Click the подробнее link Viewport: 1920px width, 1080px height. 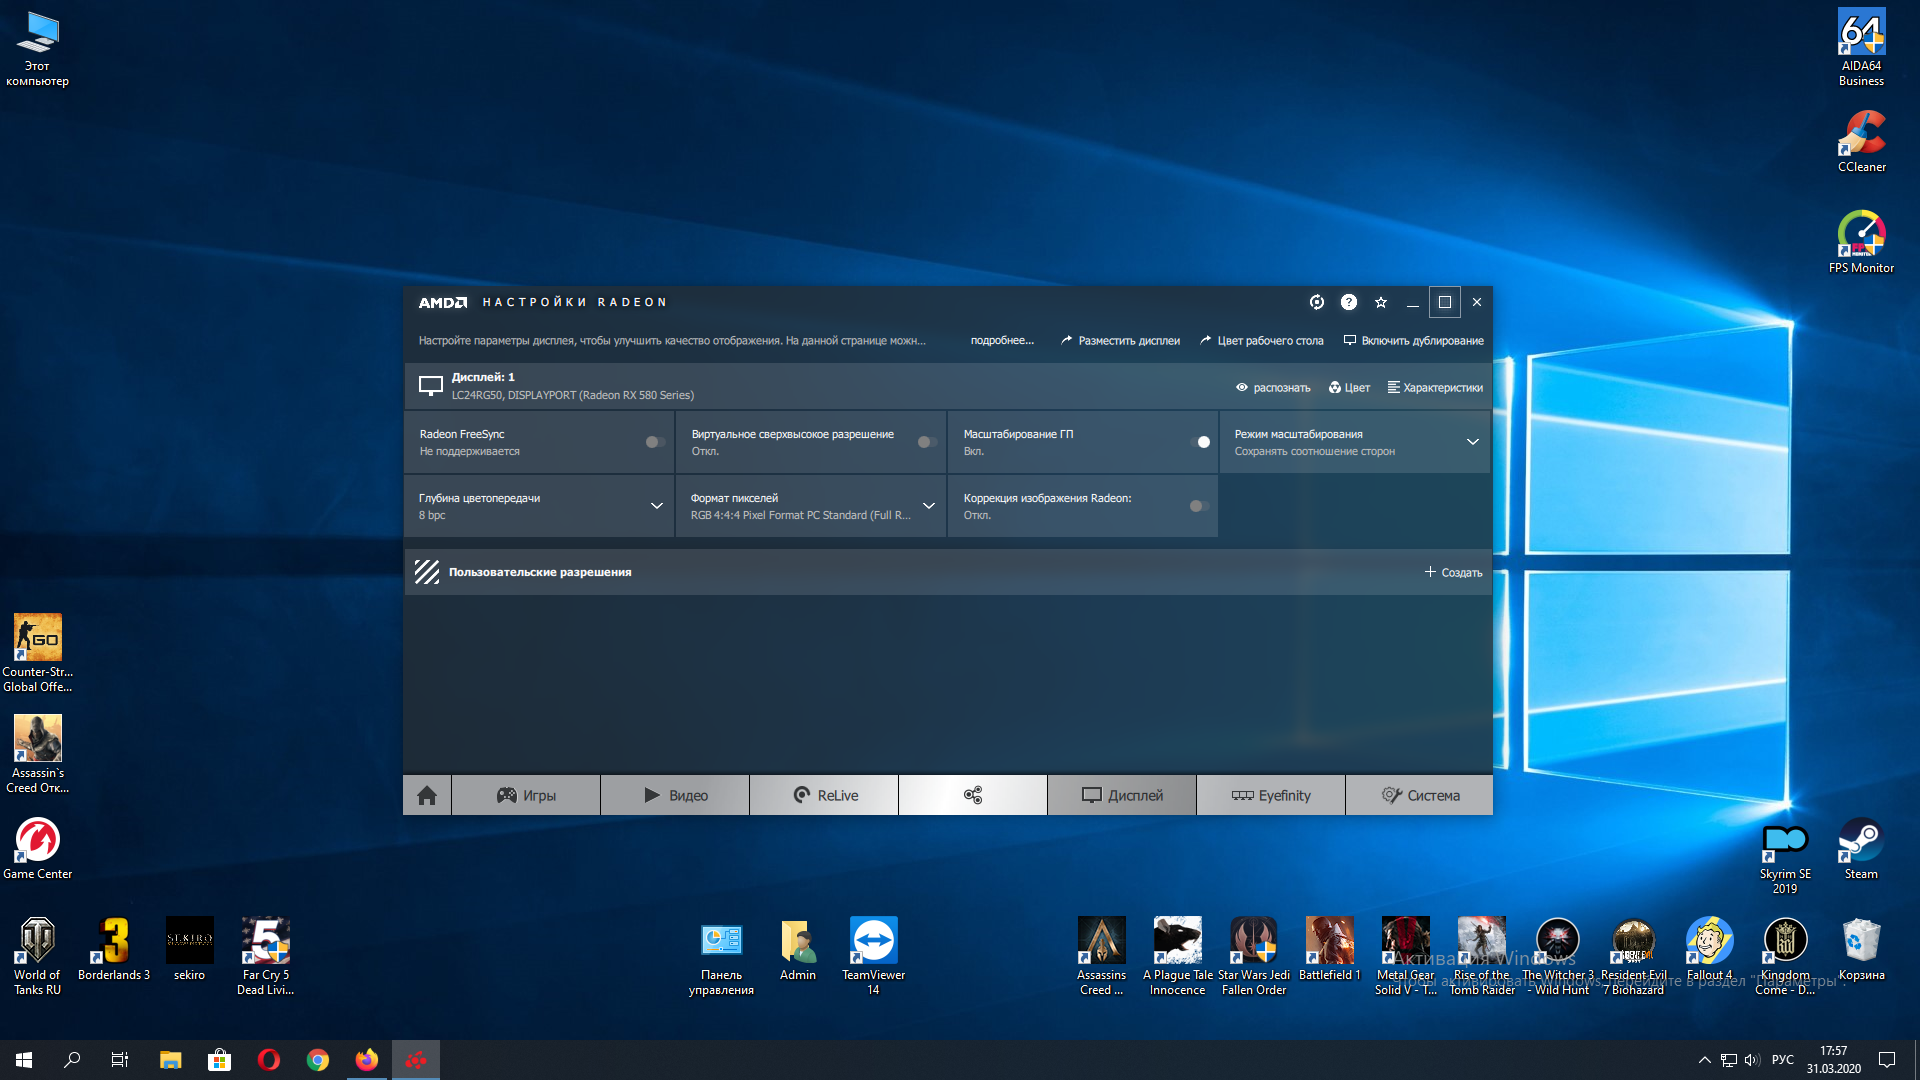click(x=1002, y=341)
